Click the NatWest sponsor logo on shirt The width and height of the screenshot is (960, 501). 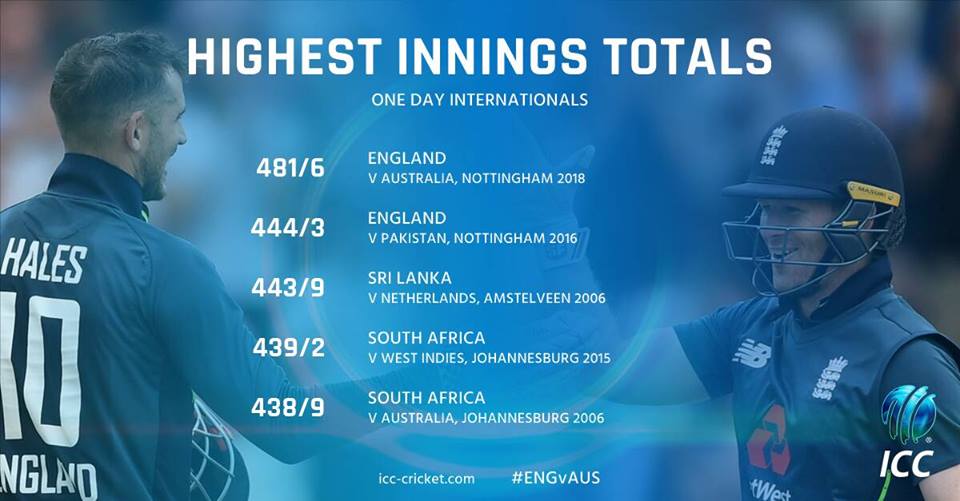769,453
